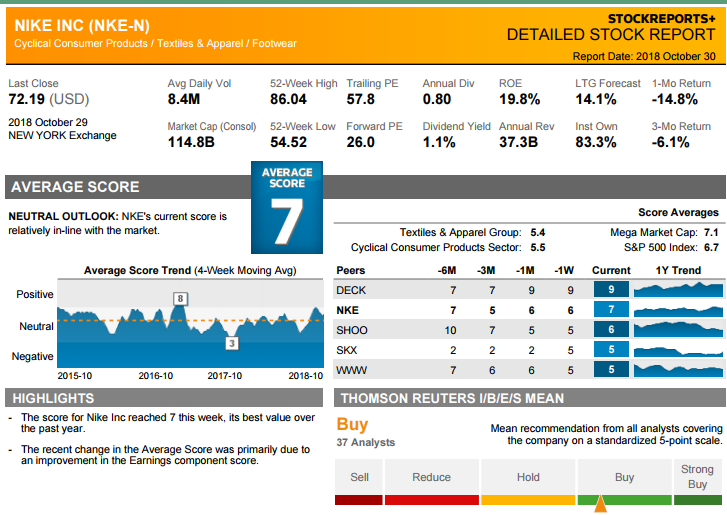Click the SKX 1Y Trend sparkline

(x=678, y=350)
